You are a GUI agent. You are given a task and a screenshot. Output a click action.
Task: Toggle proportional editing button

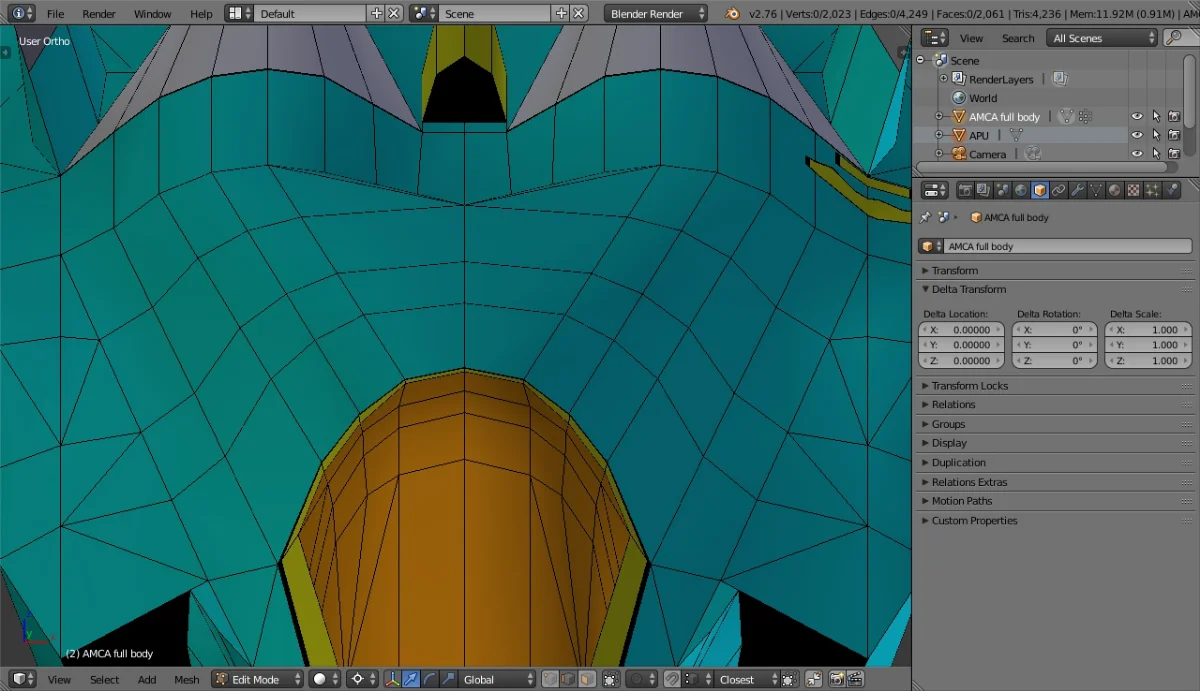coord(643,679)
